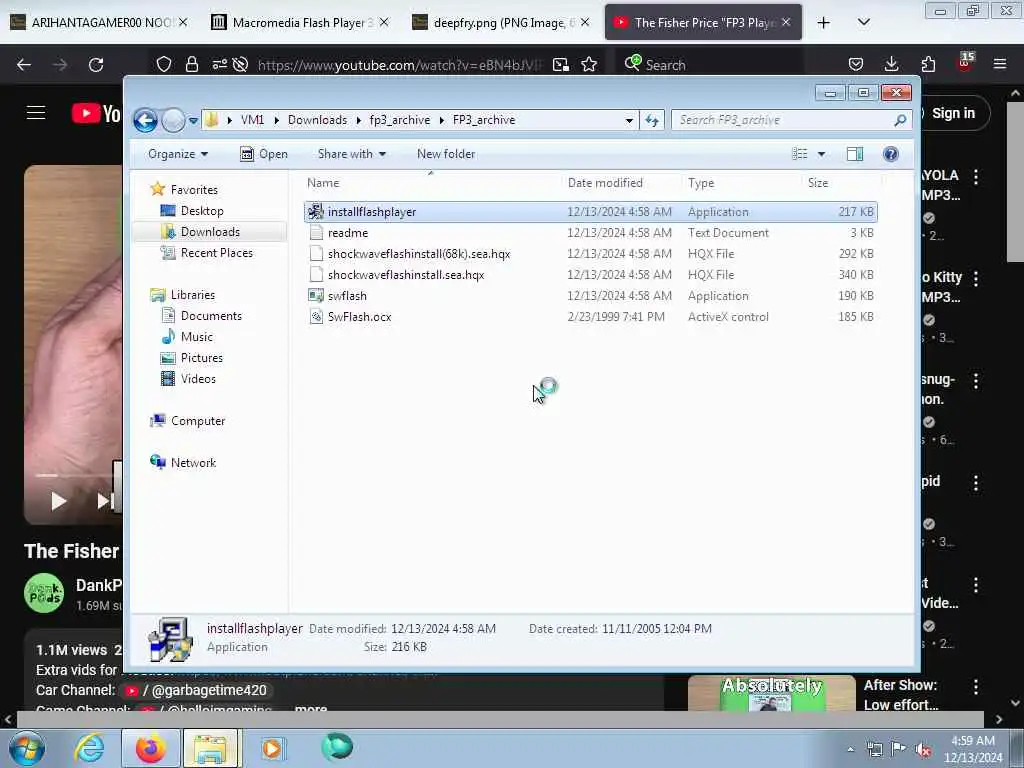The height and width of the screenshot is (768, 1024).
Task: Select the swflash application file
Action: [590, 295]
